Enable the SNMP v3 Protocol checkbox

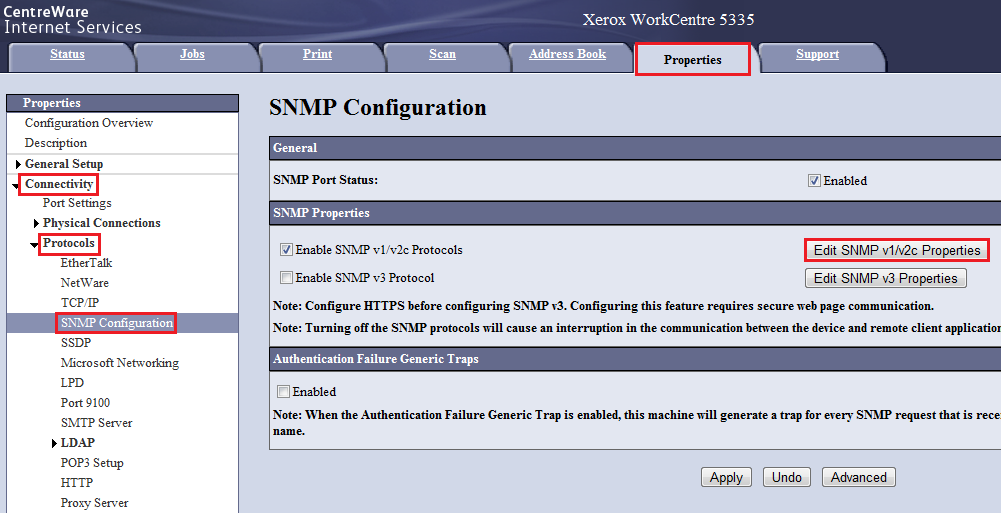[287, 278]
